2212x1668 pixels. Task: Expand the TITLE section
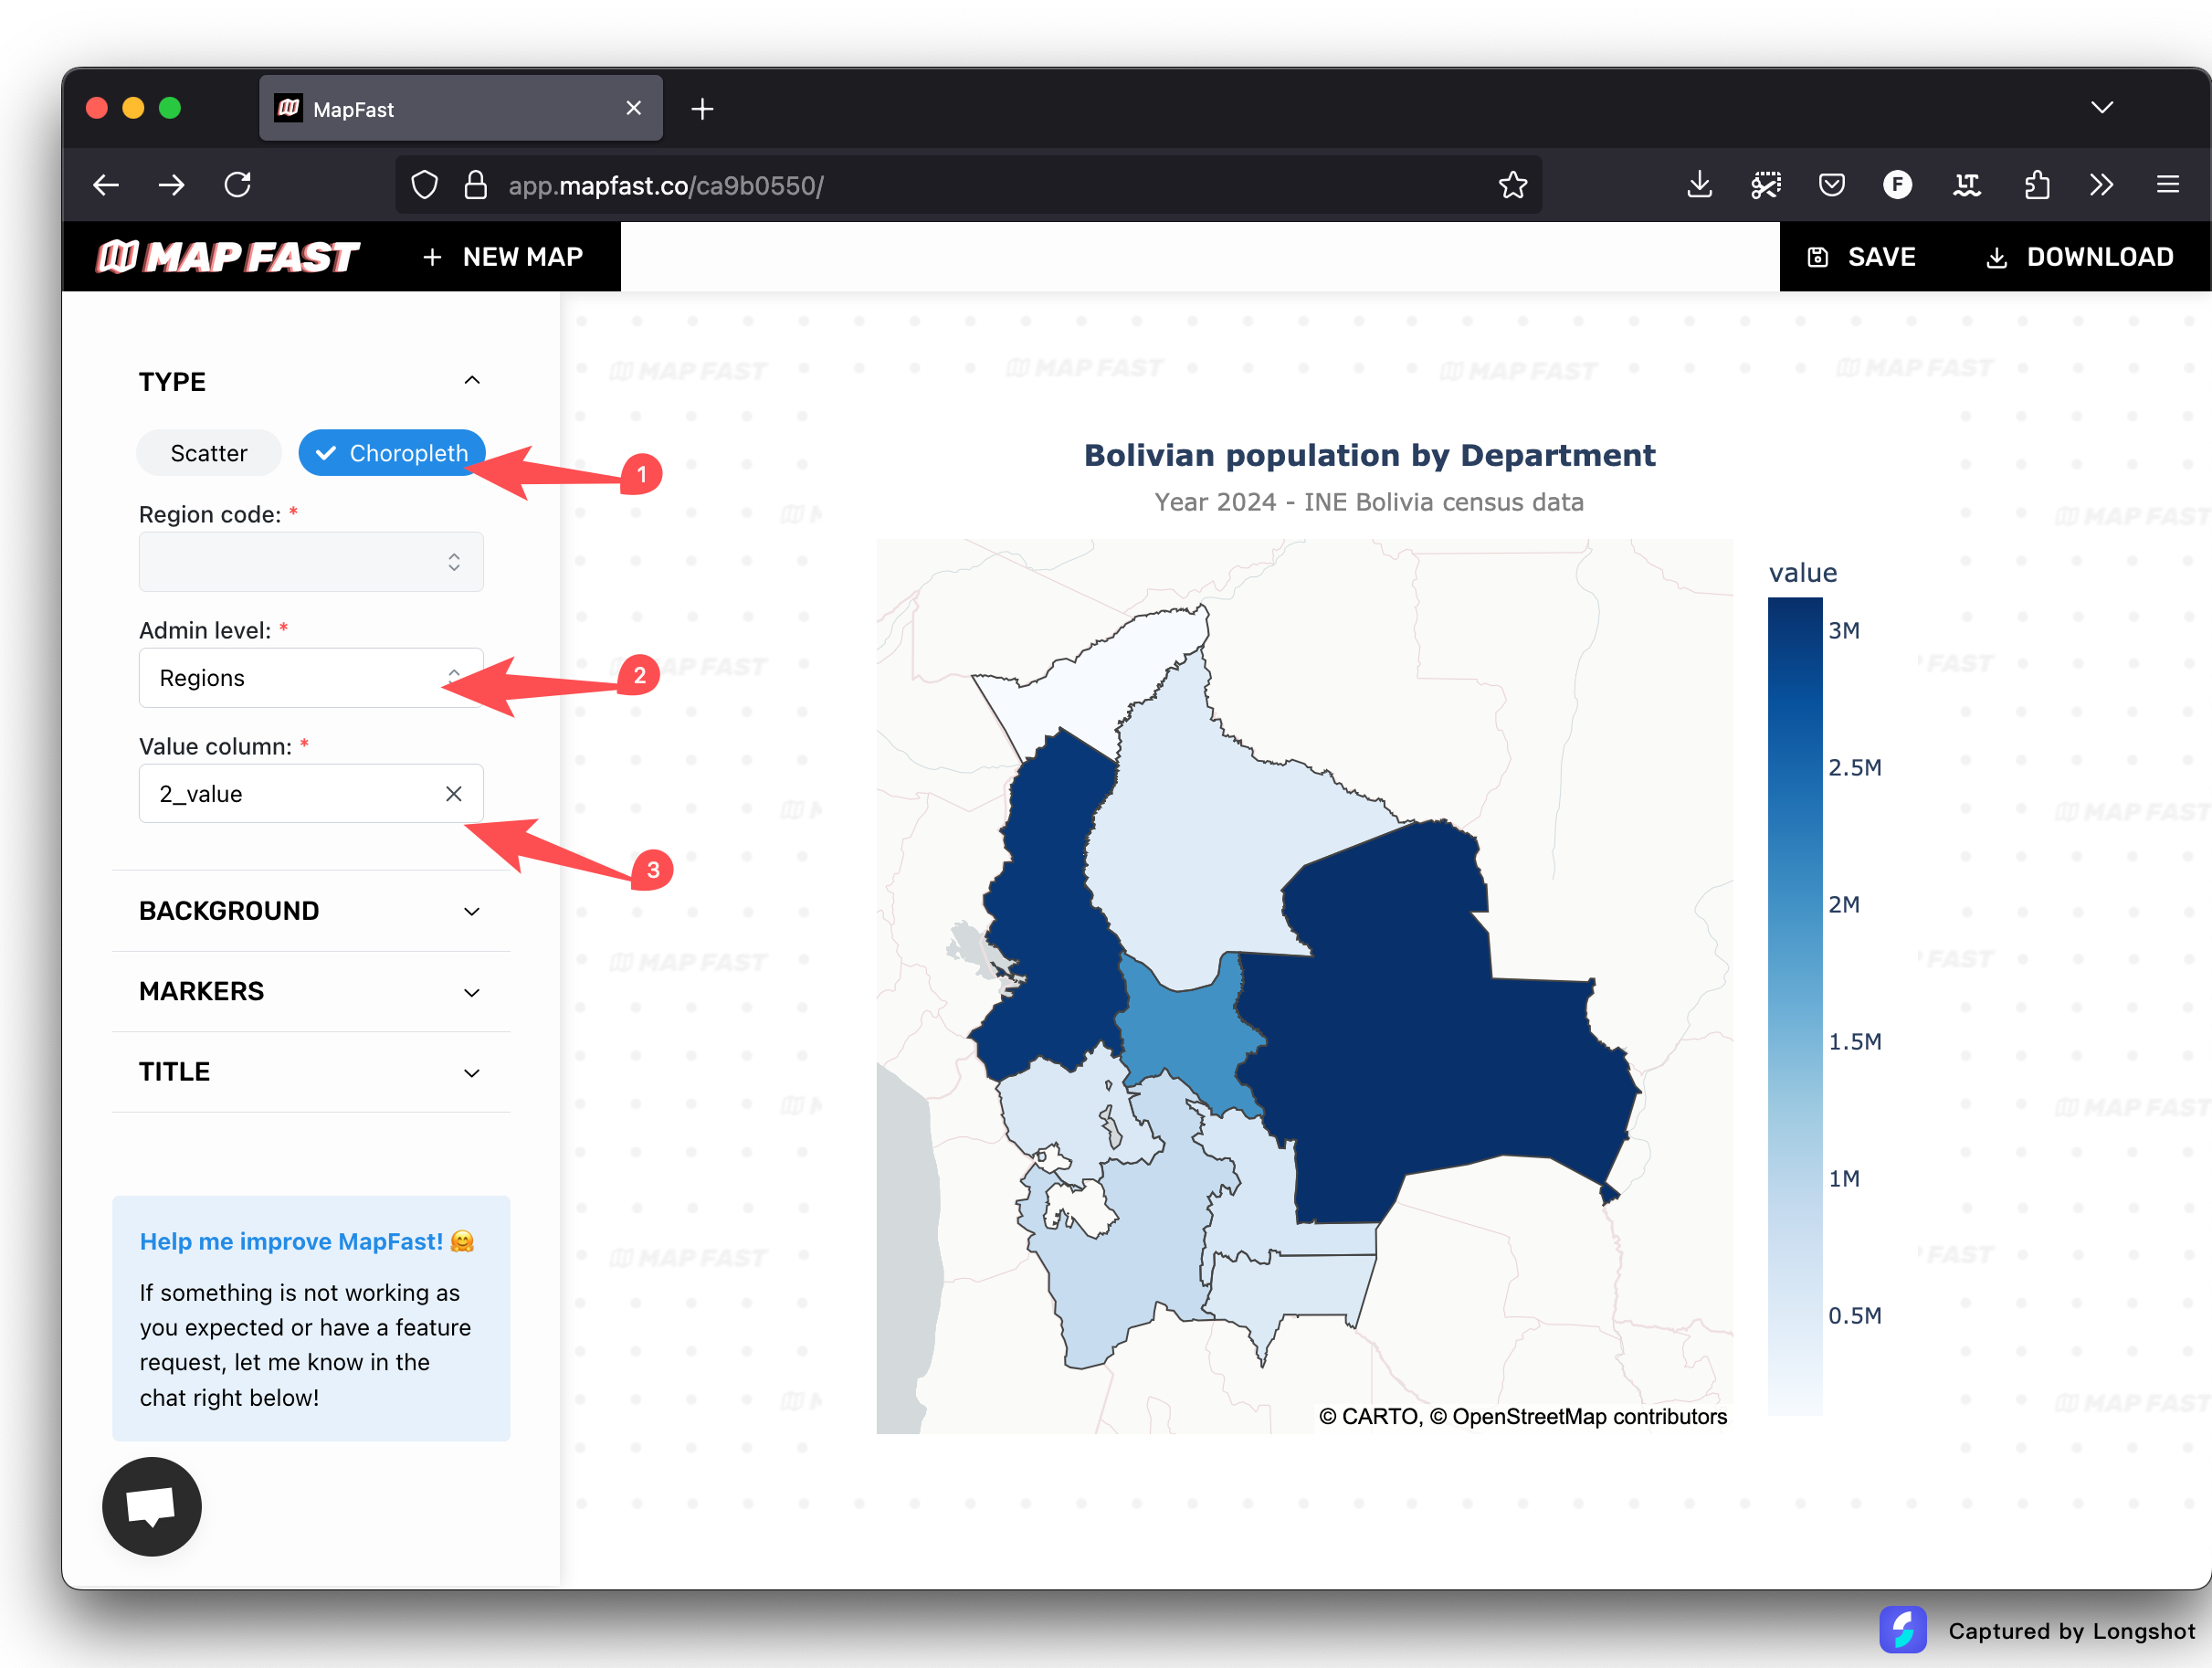[x=311, y=1072]
